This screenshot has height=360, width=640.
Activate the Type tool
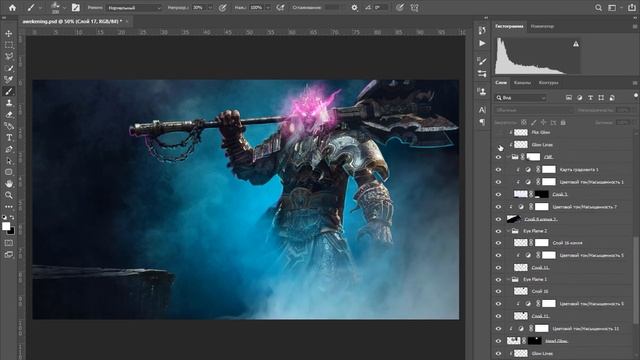point(9,138)
